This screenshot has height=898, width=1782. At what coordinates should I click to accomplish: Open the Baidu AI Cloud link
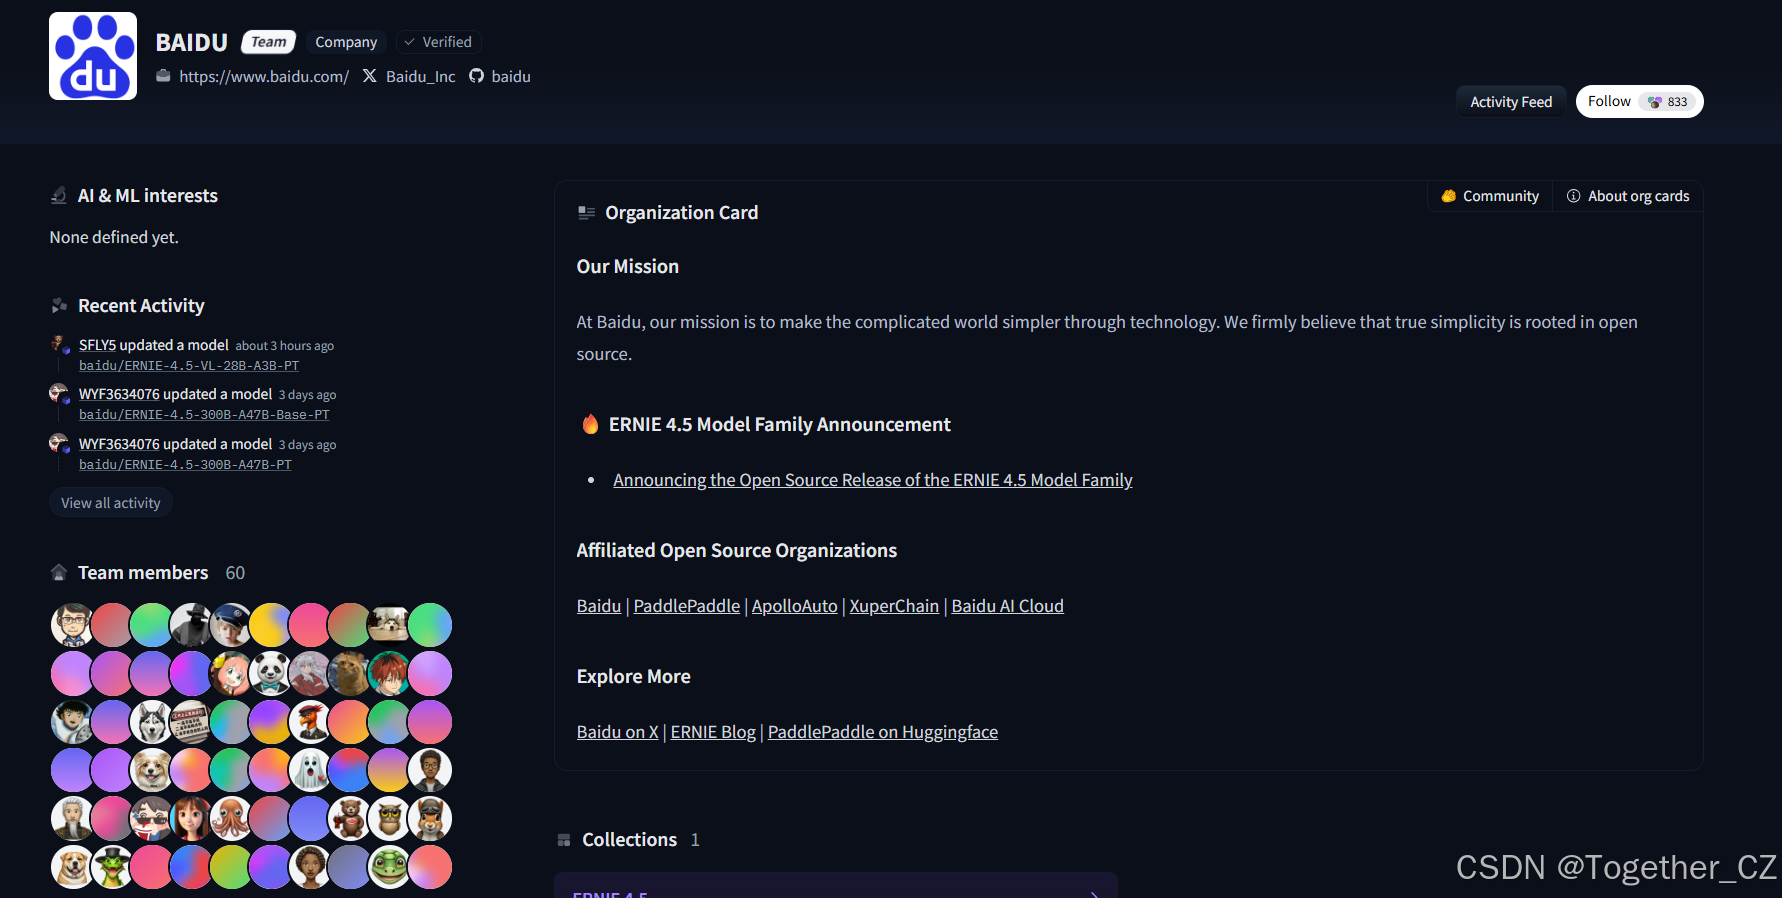tap(1007, 606)
